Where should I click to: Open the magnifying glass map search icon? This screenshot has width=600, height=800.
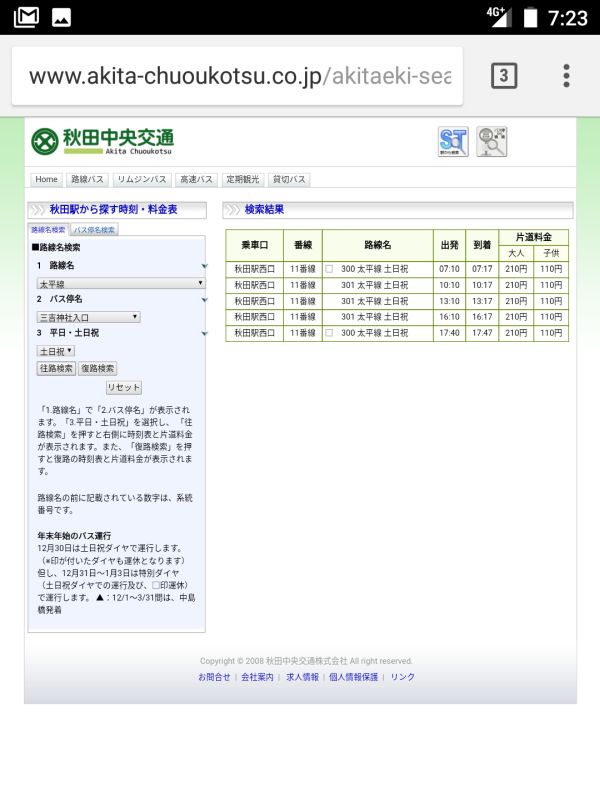[x=491, y=142]
